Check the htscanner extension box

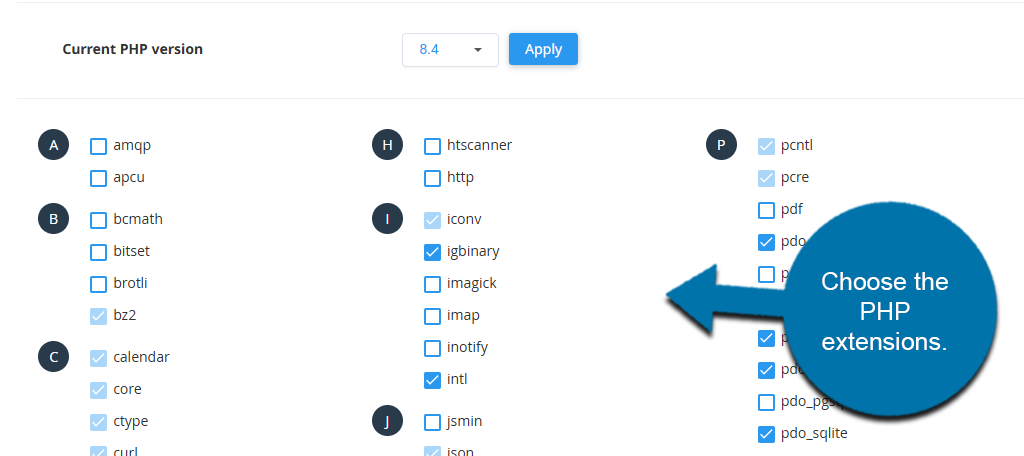tap(432, 147)
